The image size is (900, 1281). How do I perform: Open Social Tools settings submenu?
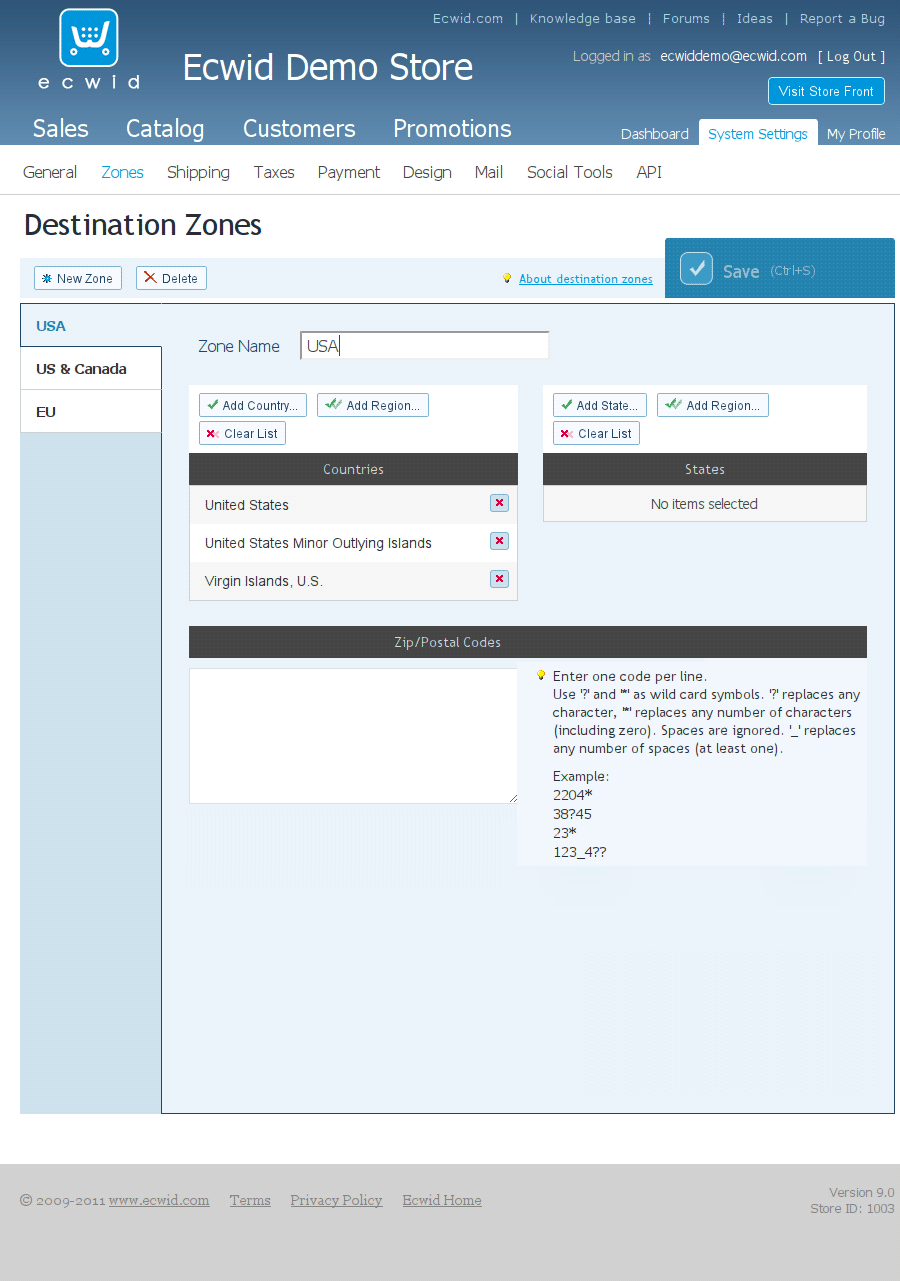click(570, 172)
